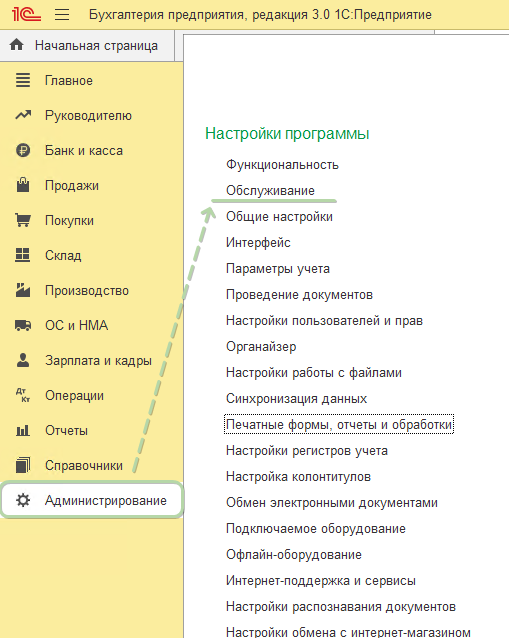Click the Отчеты bar chart icon
Image resolution: width=509 pixels, height=638 pixels.
pos(23,430)
